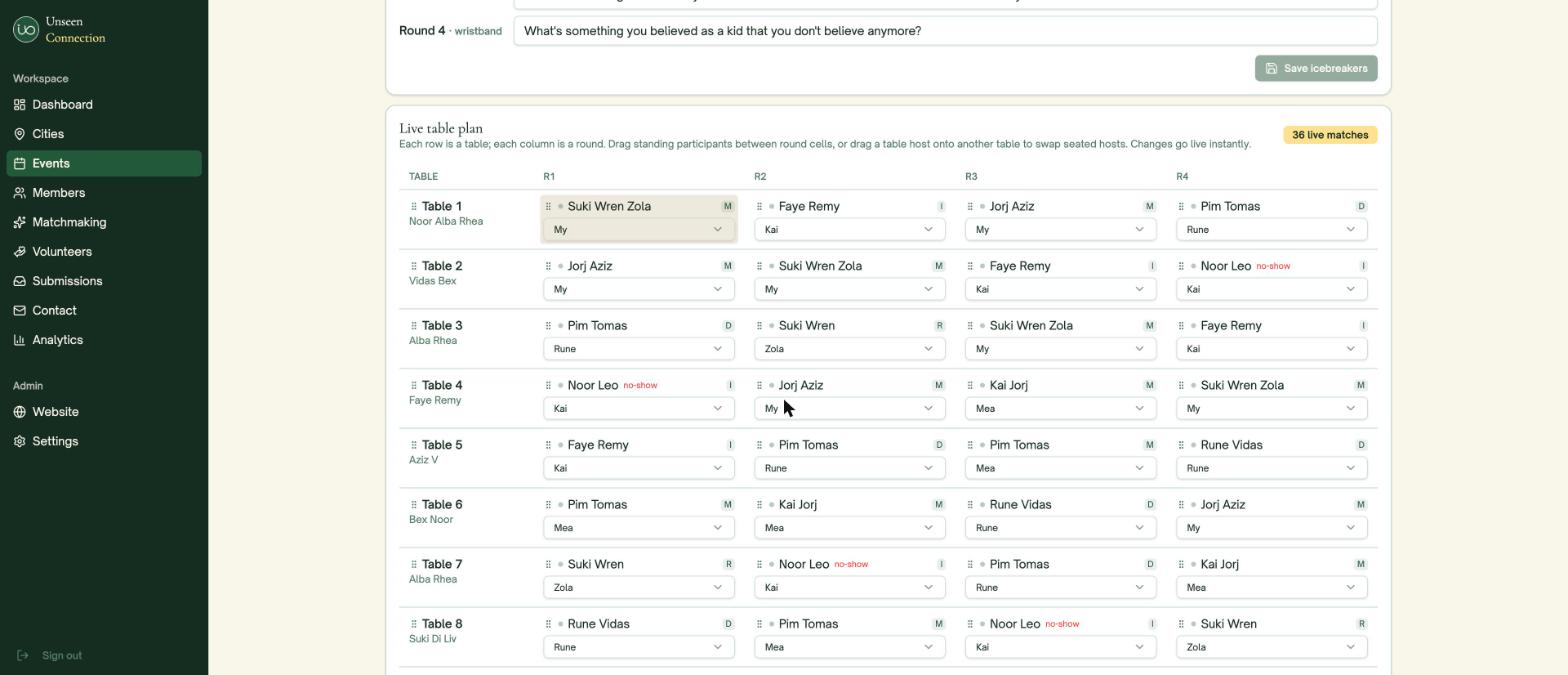Click grip handle of Table 8 R1 Rune Vidas
Image resolution: width=1568 pixels, height=675 pixels.
point(548,624)
